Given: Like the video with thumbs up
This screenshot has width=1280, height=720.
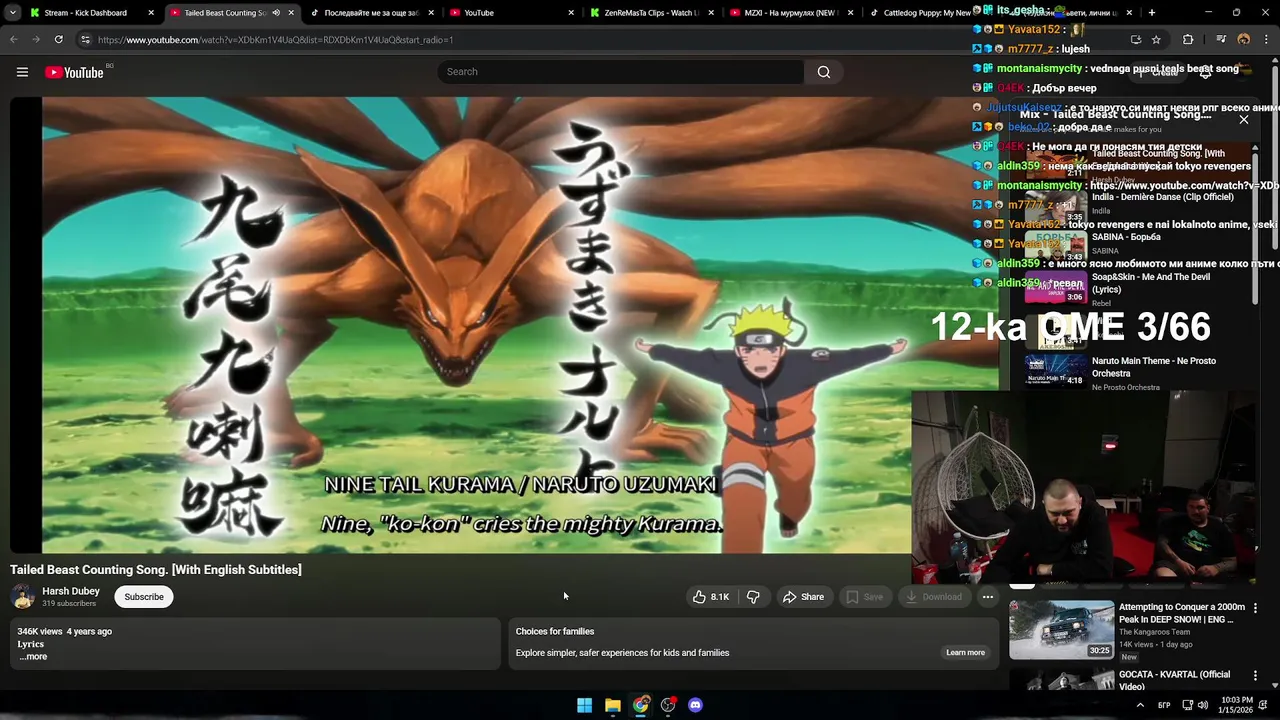Looking at the screenshot, I should (711, 597).
